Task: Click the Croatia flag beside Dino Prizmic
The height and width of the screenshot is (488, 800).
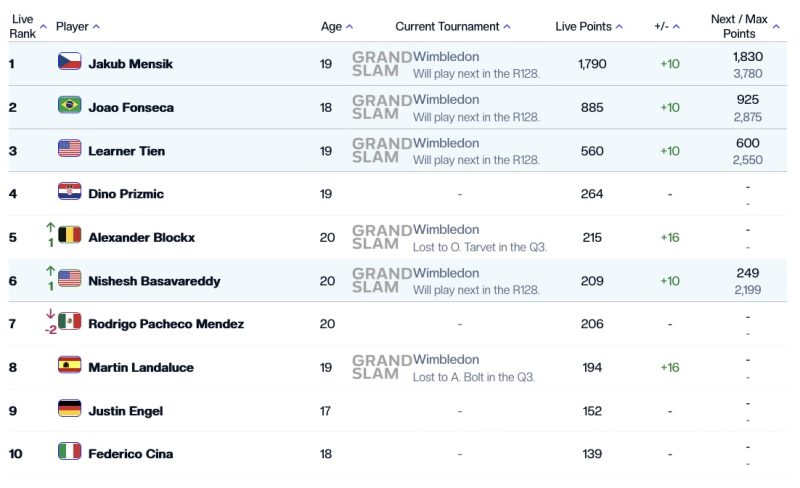Action: [69, 192]
